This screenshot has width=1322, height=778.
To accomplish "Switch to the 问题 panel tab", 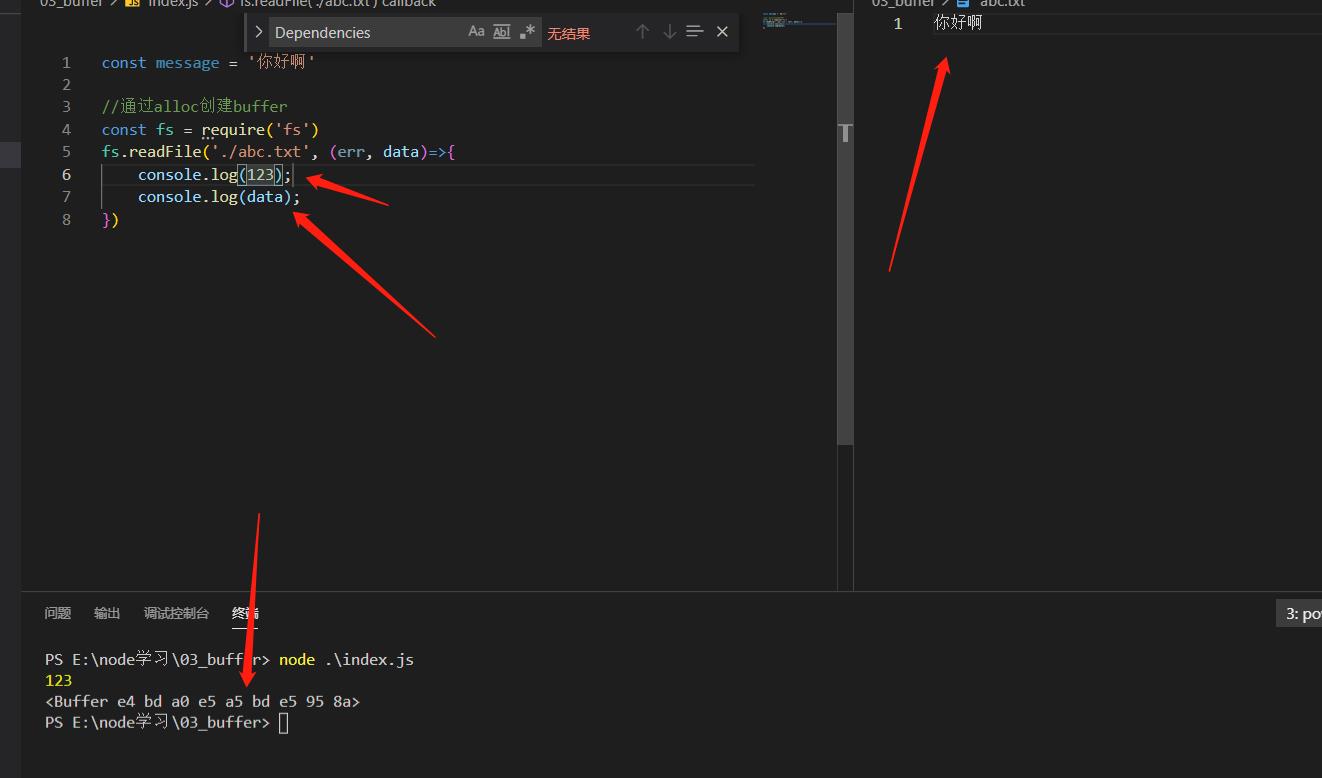I will pyautogui.click(x=58, y=613).
